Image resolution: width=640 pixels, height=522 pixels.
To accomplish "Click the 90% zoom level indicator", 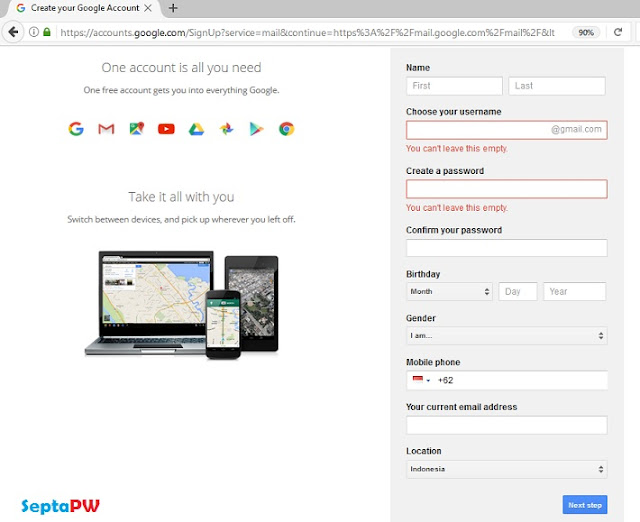I will pos(586,33).
